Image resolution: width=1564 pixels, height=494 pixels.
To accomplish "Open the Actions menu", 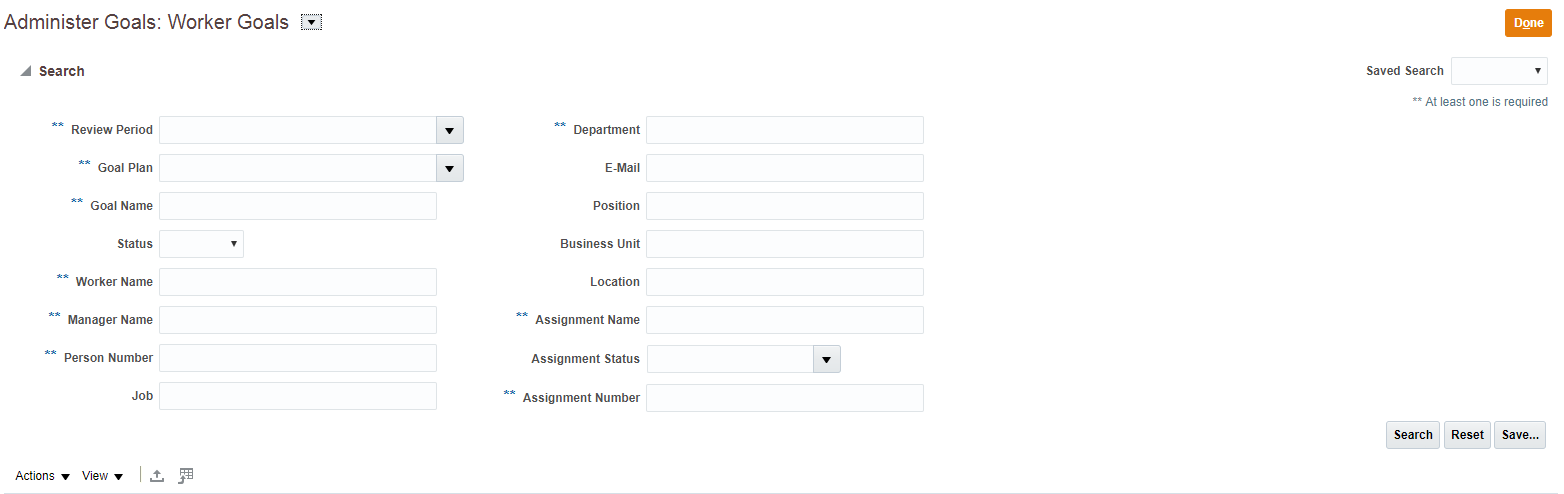I will (43, 476).
